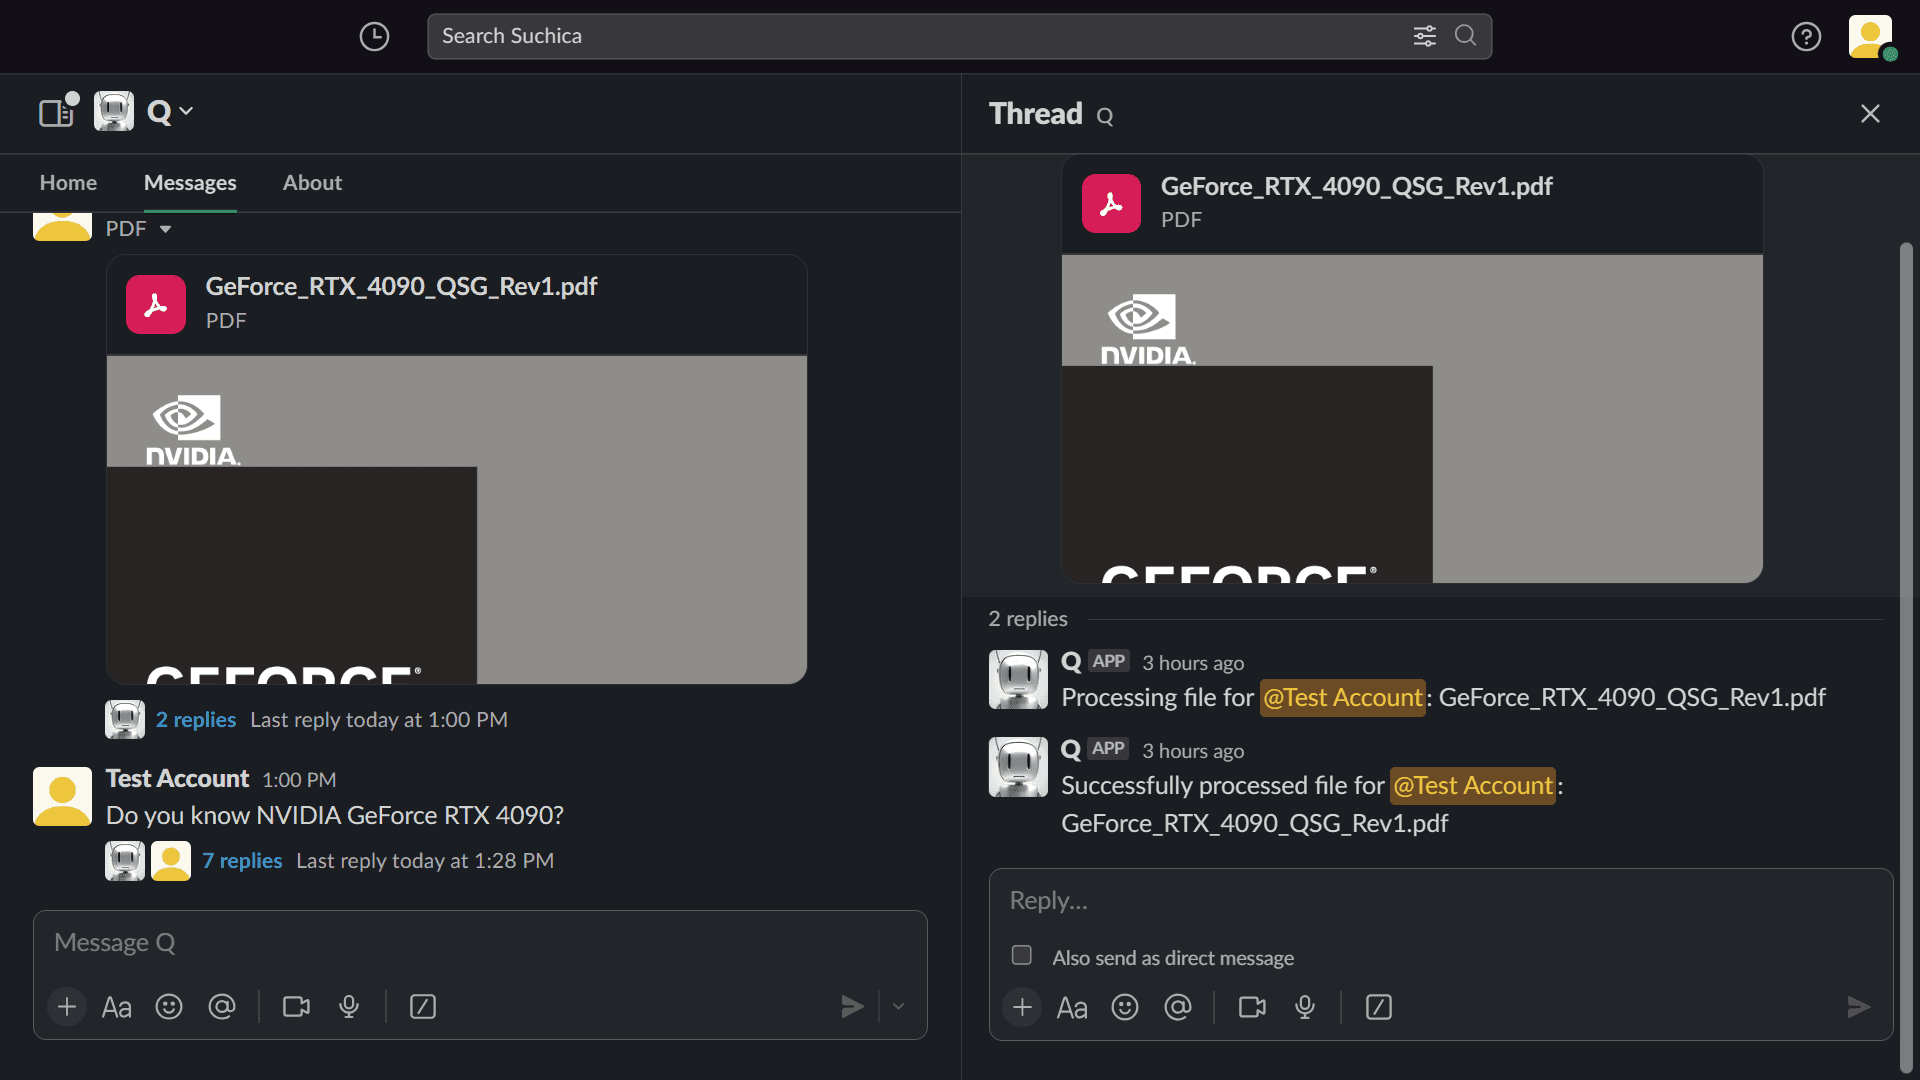Click 7 replies link on Test Account message

click(x=243, y=860)
